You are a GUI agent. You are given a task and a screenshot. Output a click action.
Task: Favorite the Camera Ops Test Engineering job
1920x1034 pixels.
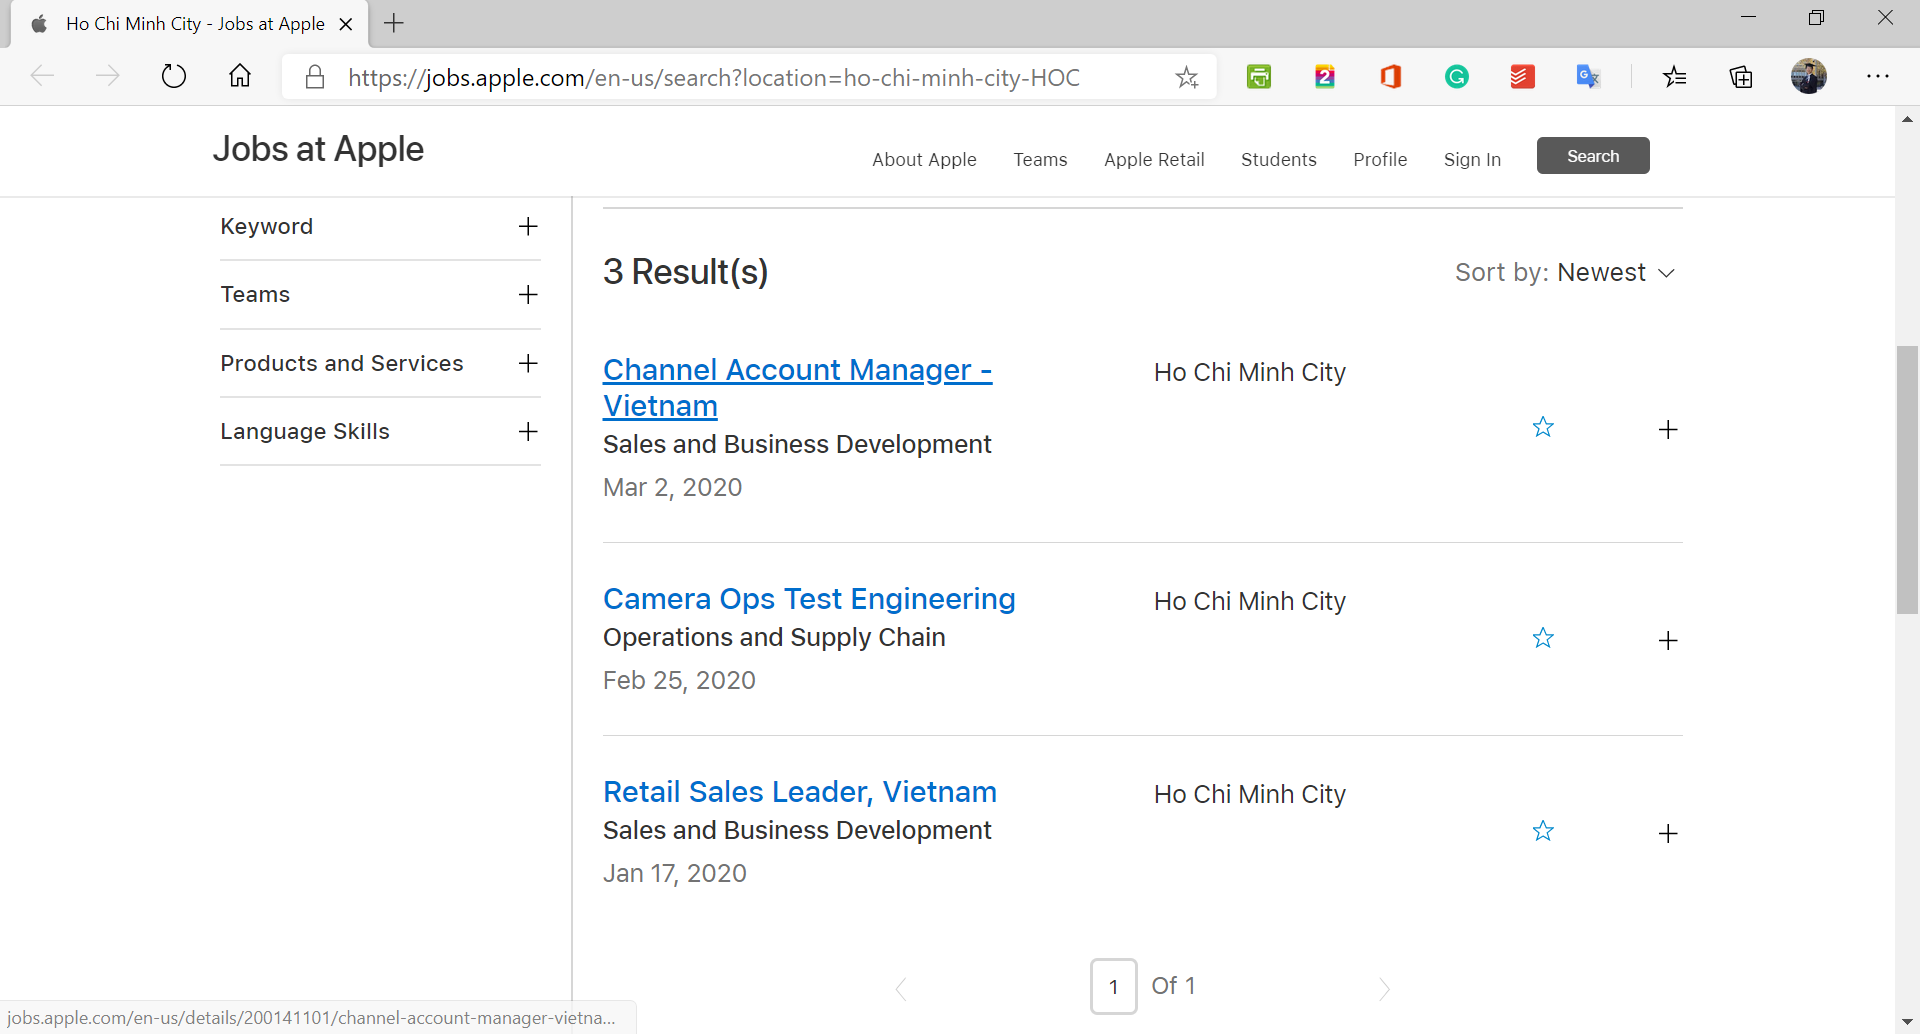pos(1543,639)
